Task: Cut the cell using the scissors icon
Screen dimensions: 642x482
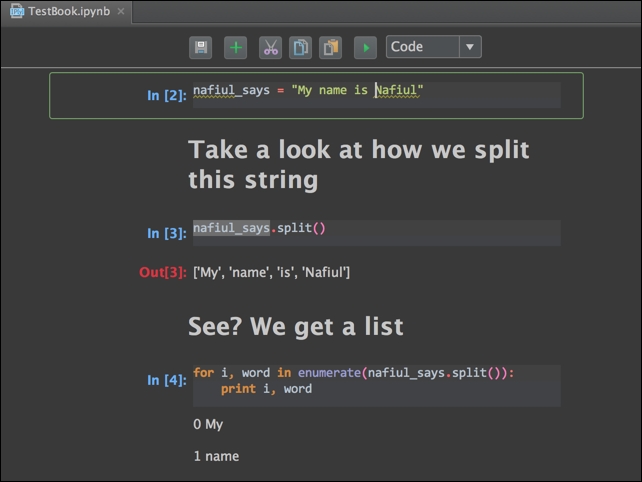Action: (x=270, y=48)
